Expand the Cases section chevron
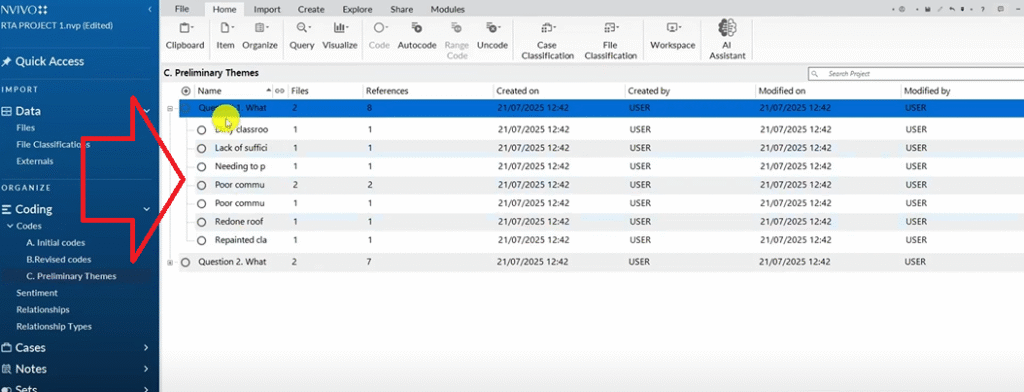1024x392 pixels. click(x=147, y=348)
